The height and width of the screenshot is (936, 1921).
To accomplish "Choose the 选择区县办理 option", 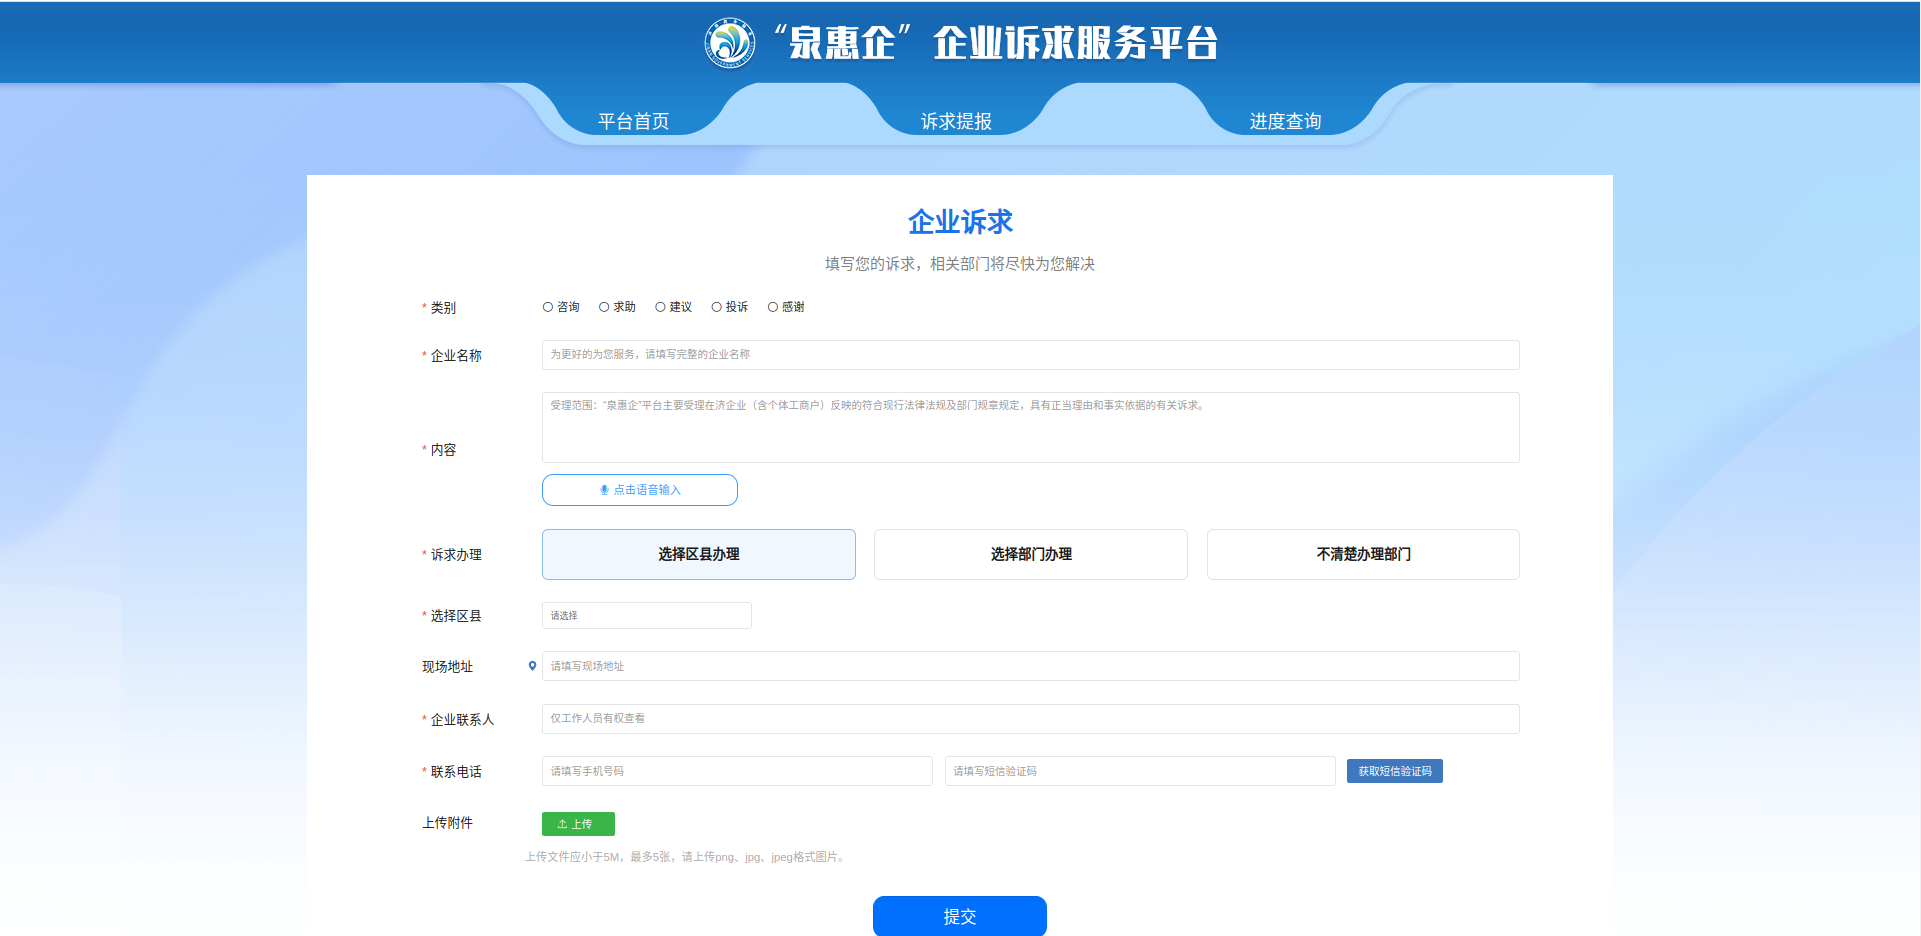I will 698,554.
